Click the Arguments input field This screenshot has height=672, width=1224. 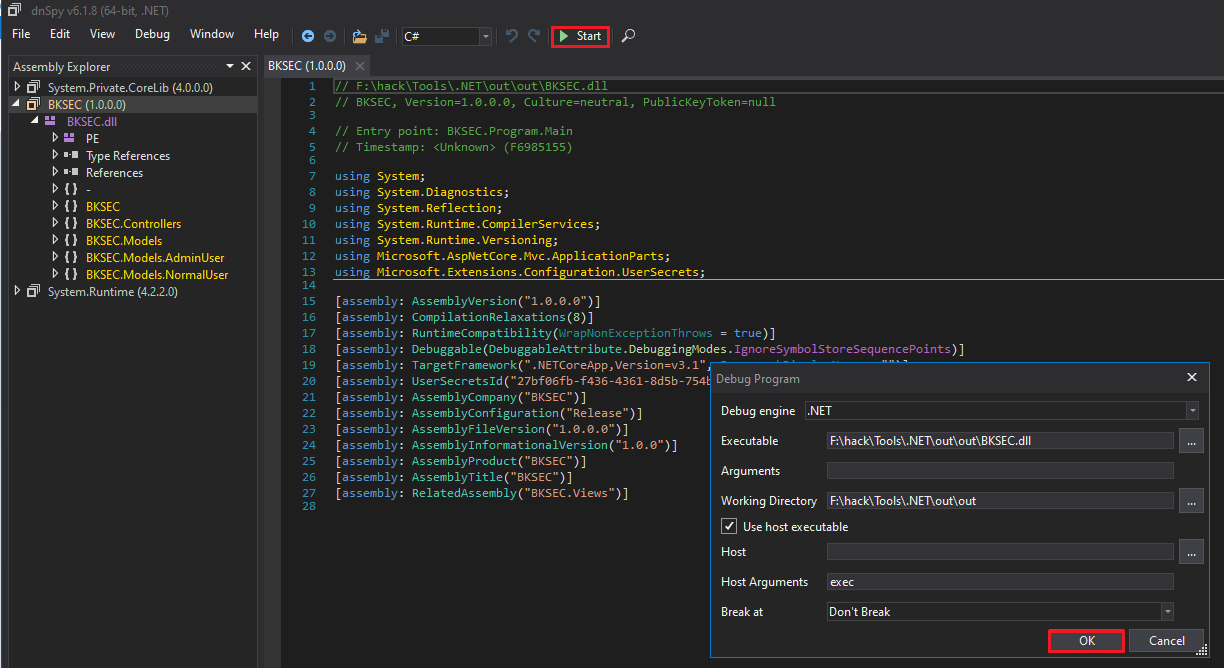1000,471
